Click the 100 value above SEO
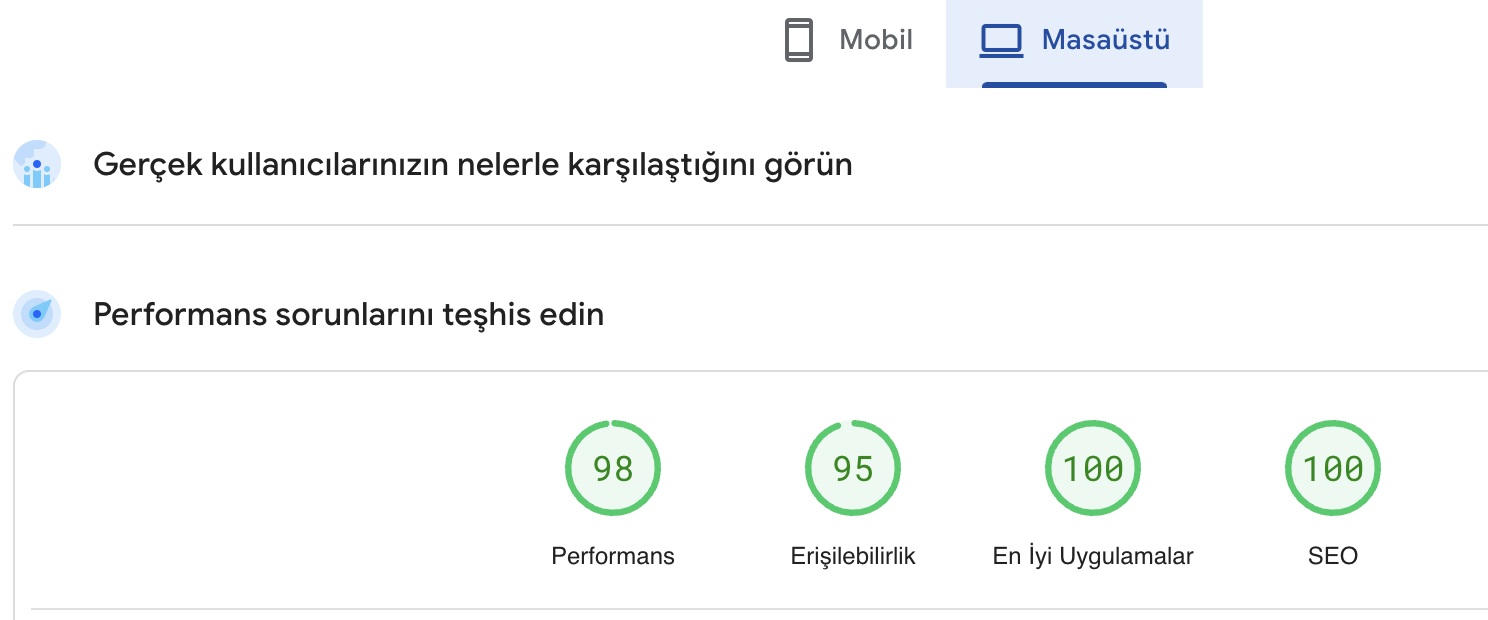 click(x=1333, y=468)
